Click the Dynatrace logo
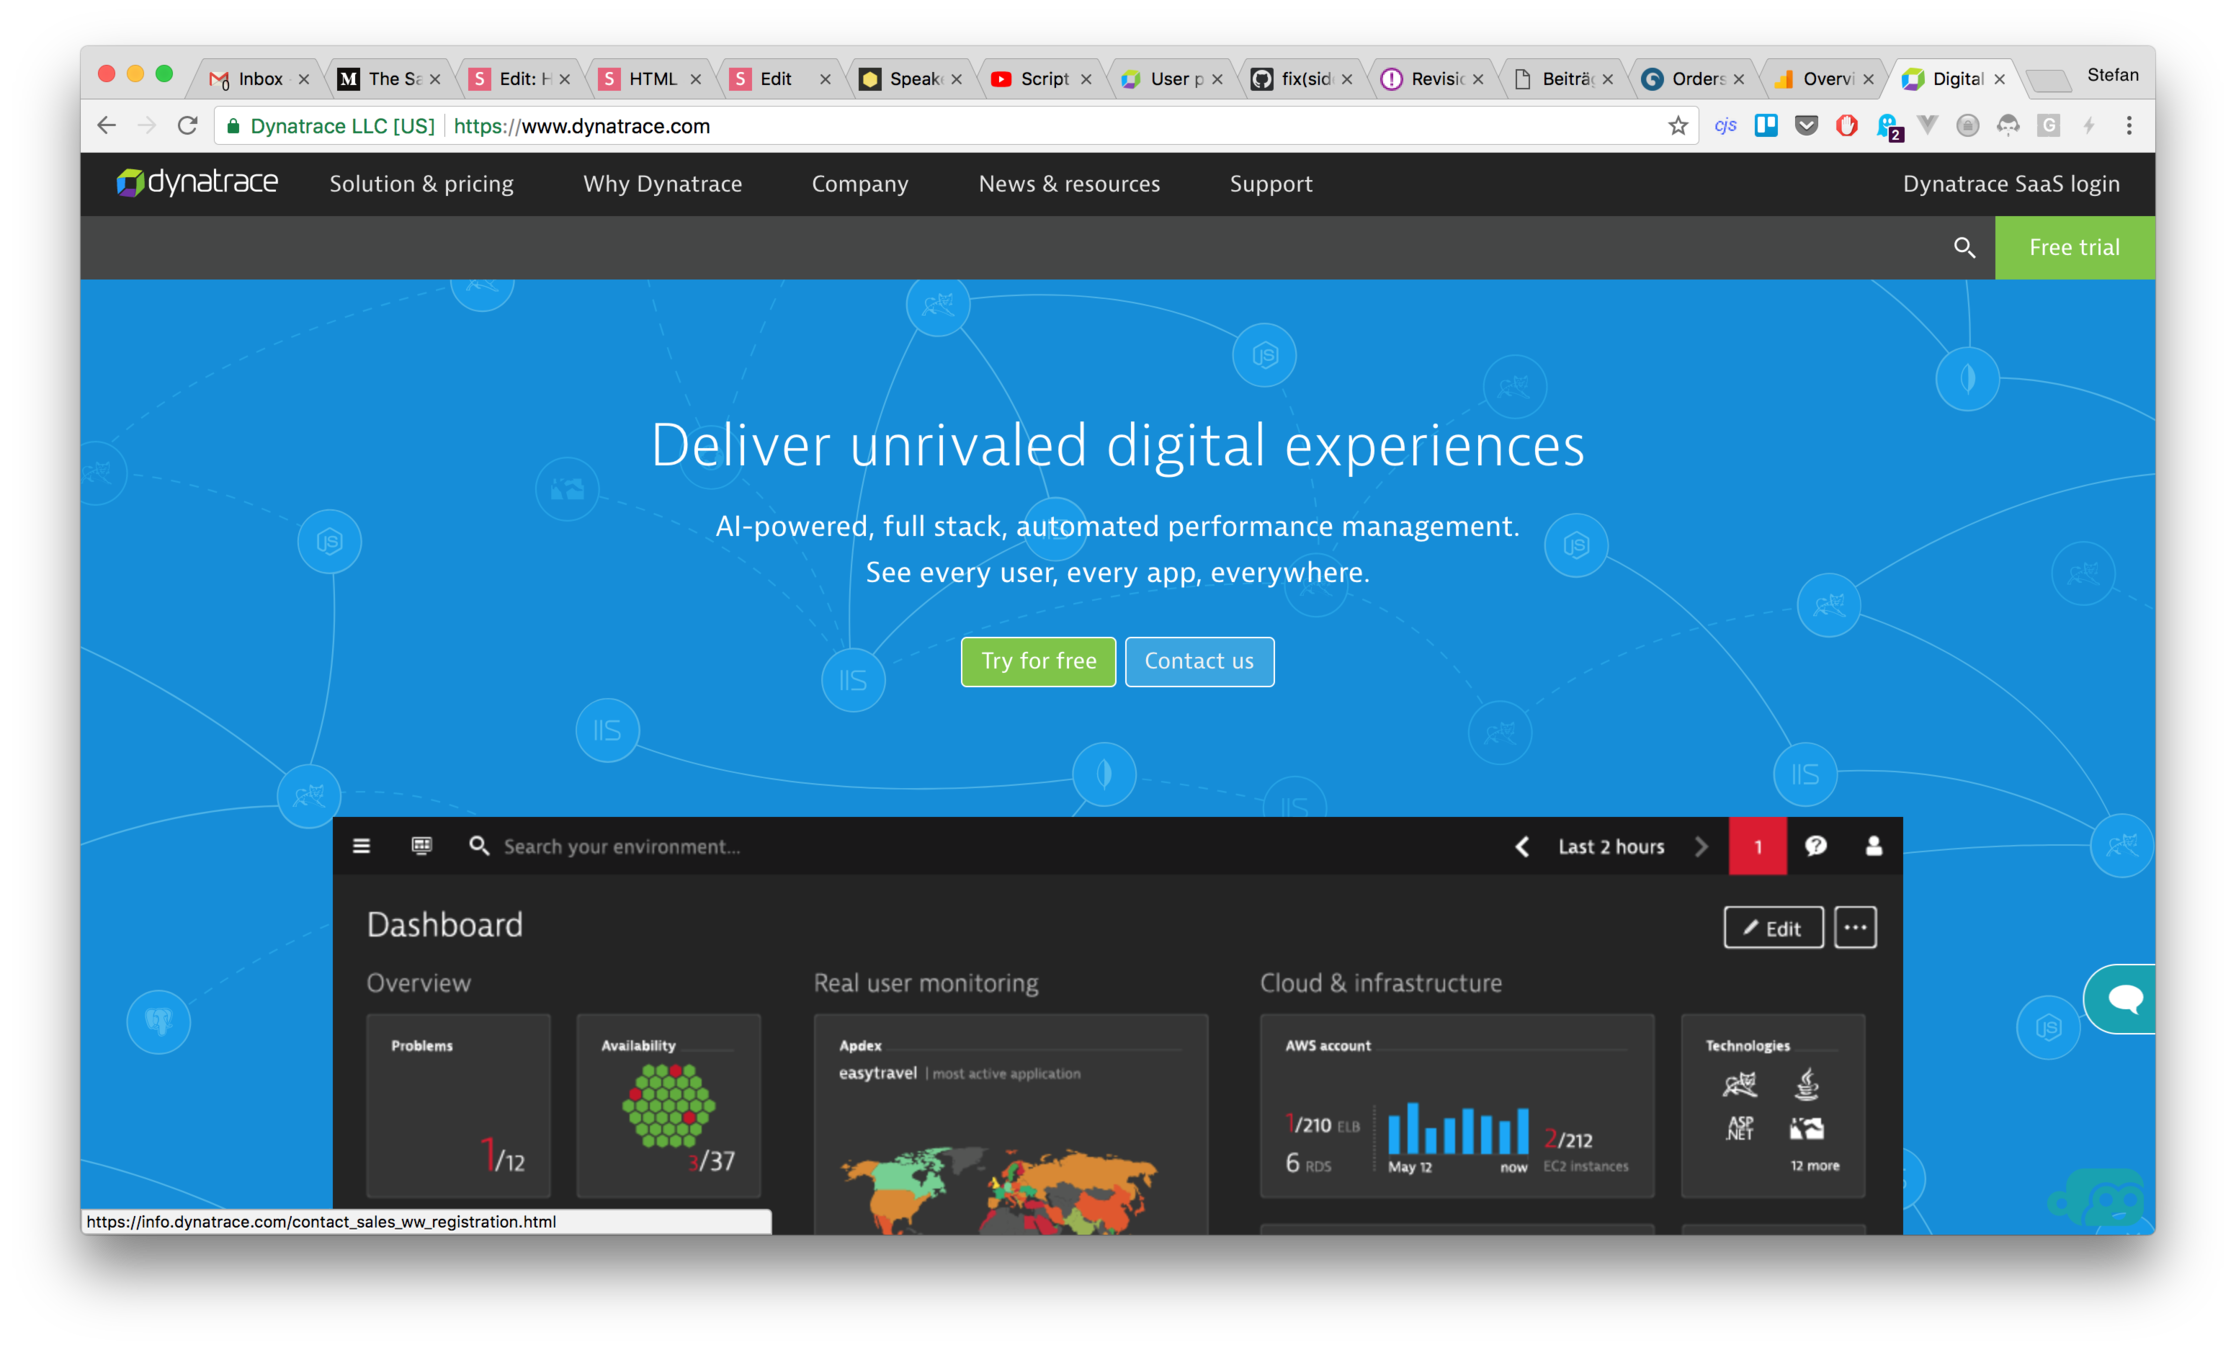The image size is (2236, 1350). point(197,183)
